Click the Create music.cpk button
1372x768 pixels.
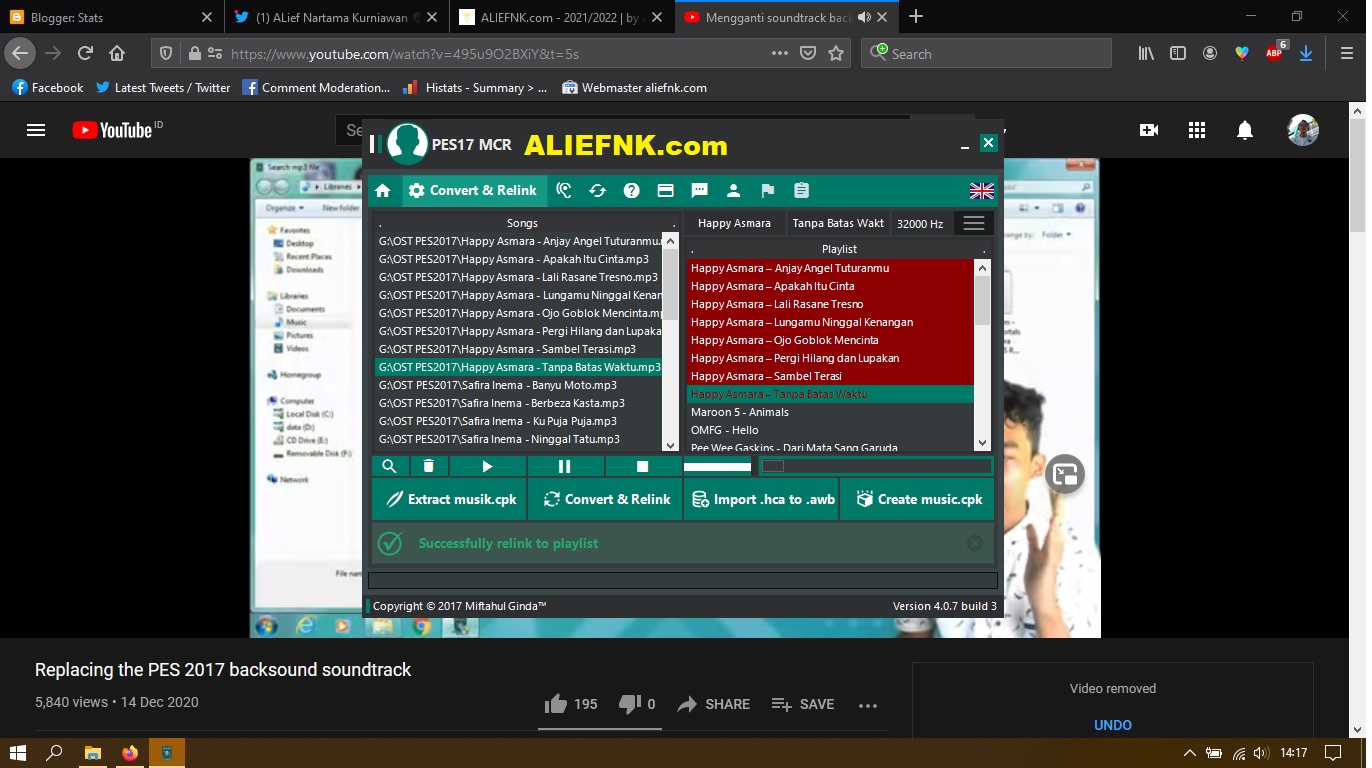(917, 499)
